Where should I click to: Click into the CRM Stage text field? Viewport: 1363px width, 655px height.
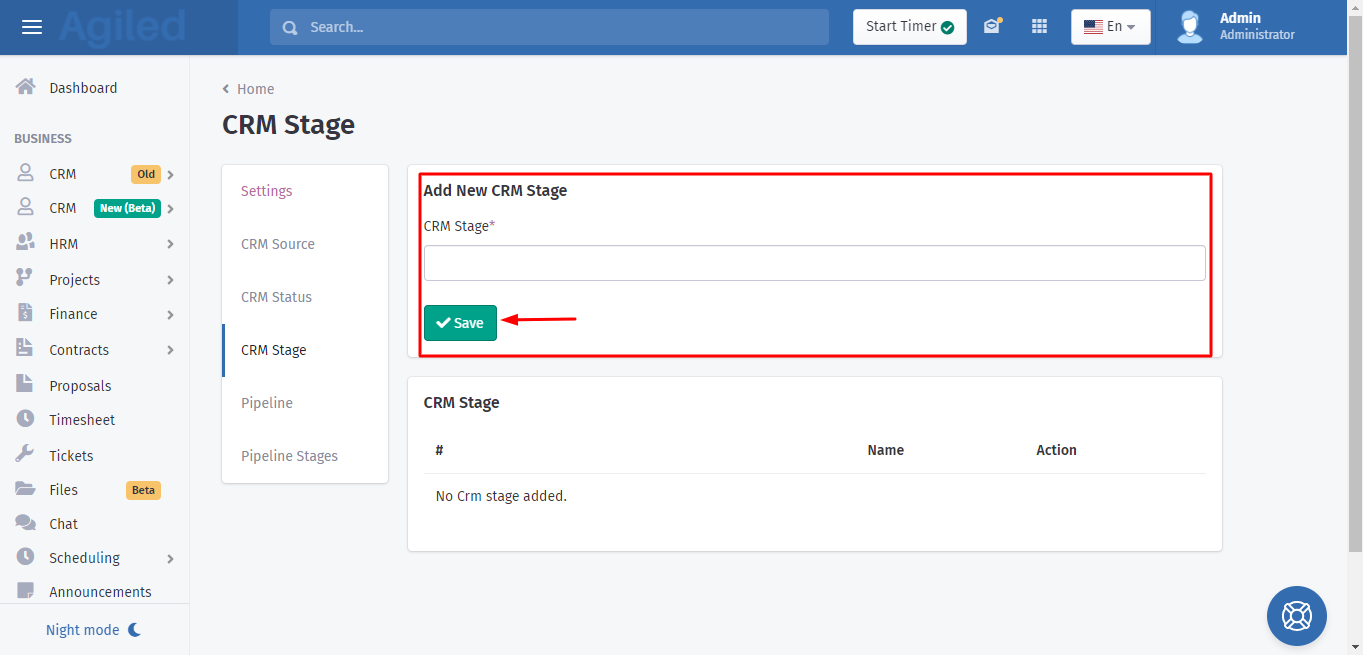point(814,263)
